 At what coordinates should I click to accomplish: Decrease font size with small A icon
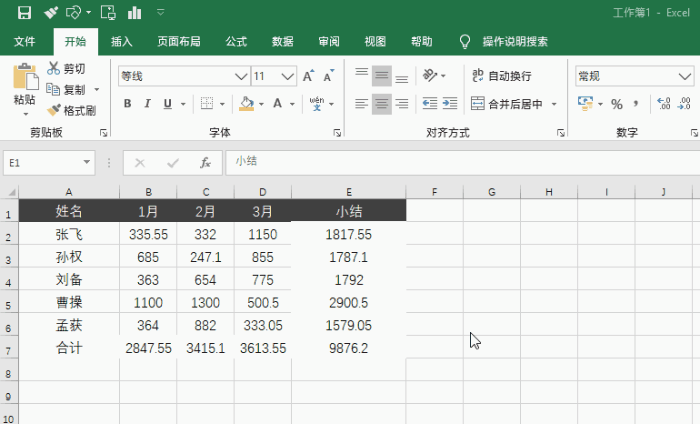pos(329,76)
